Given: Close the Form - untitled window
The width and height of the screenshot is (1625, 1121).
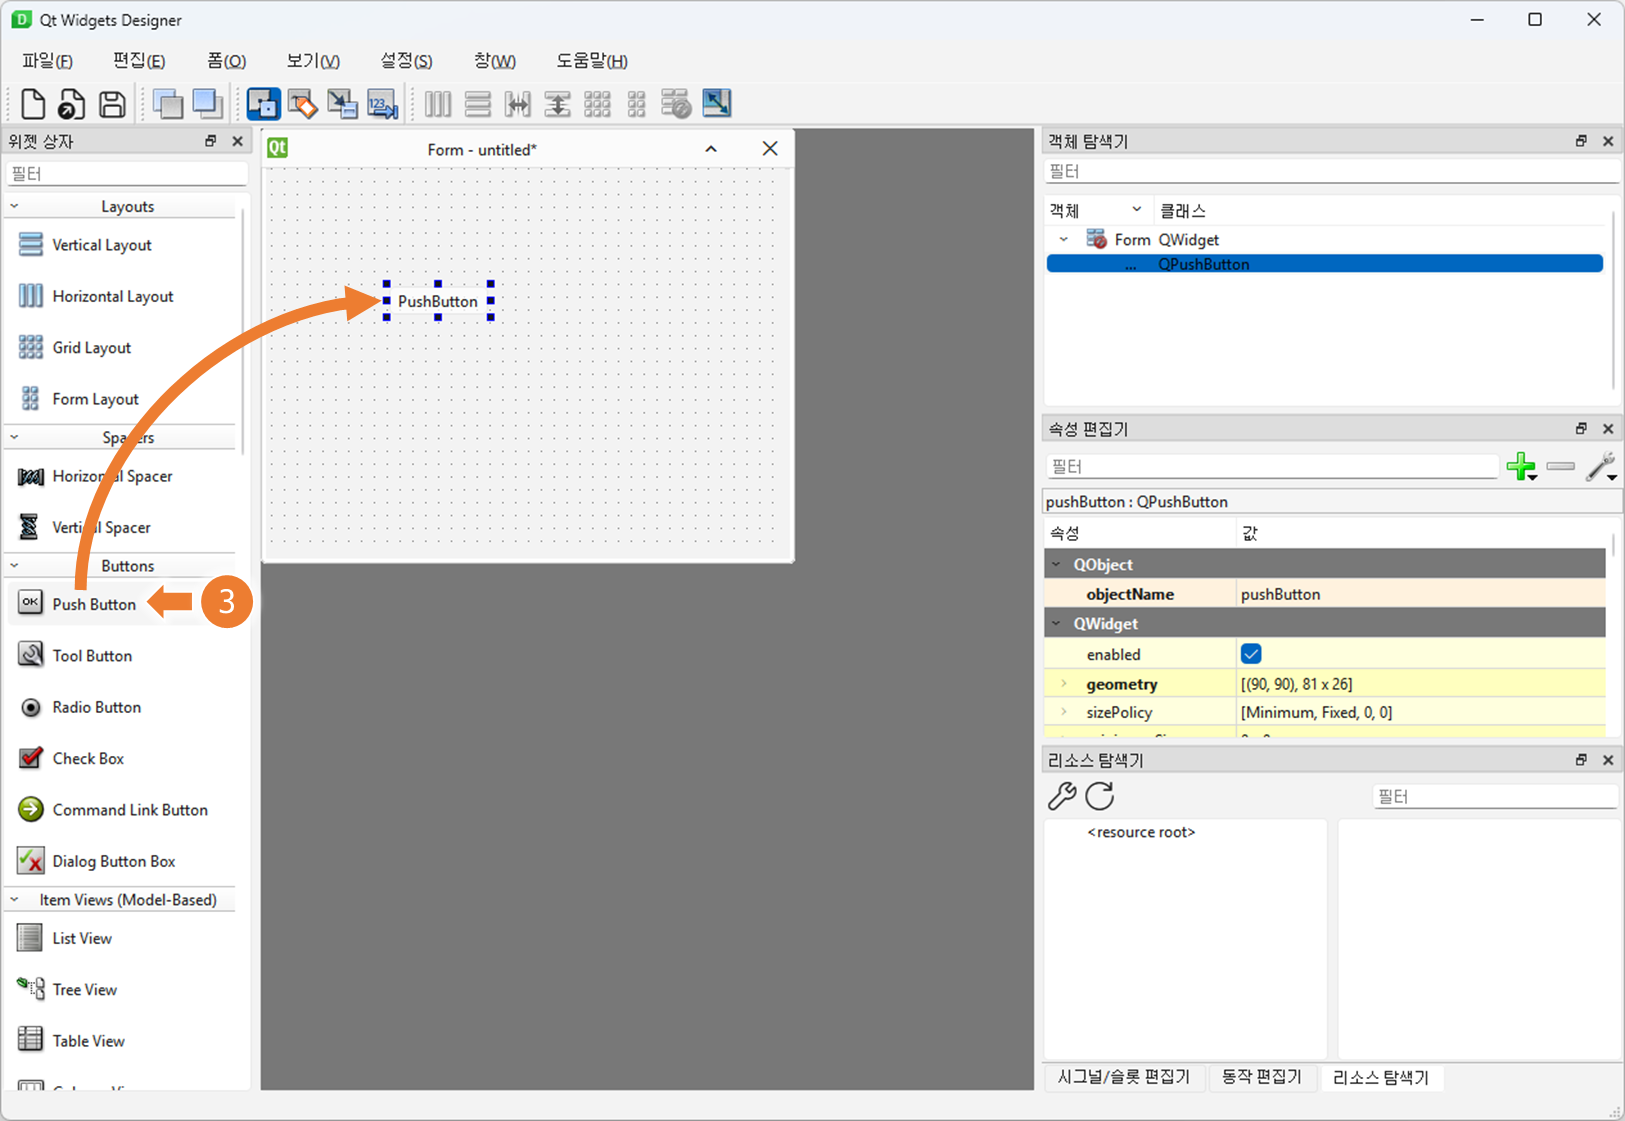Looking at the screenshot, I should [x=770, y=149].
